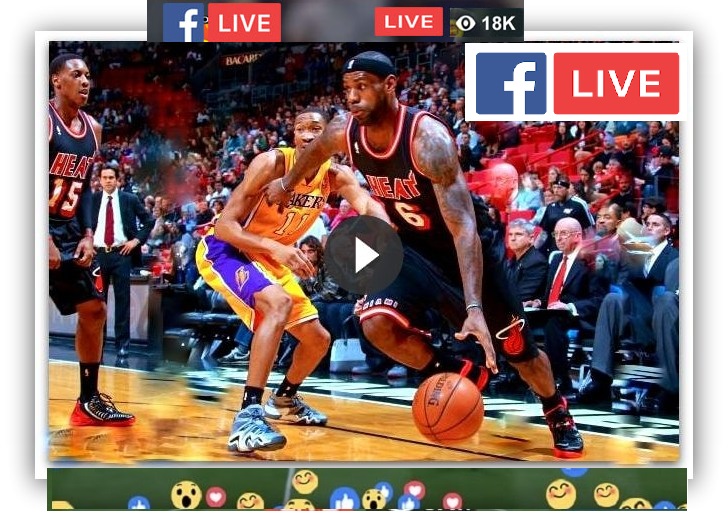728x518 pixels.
Task: Click the small Facebook logo in the banner
Action: tap(183, 22)
